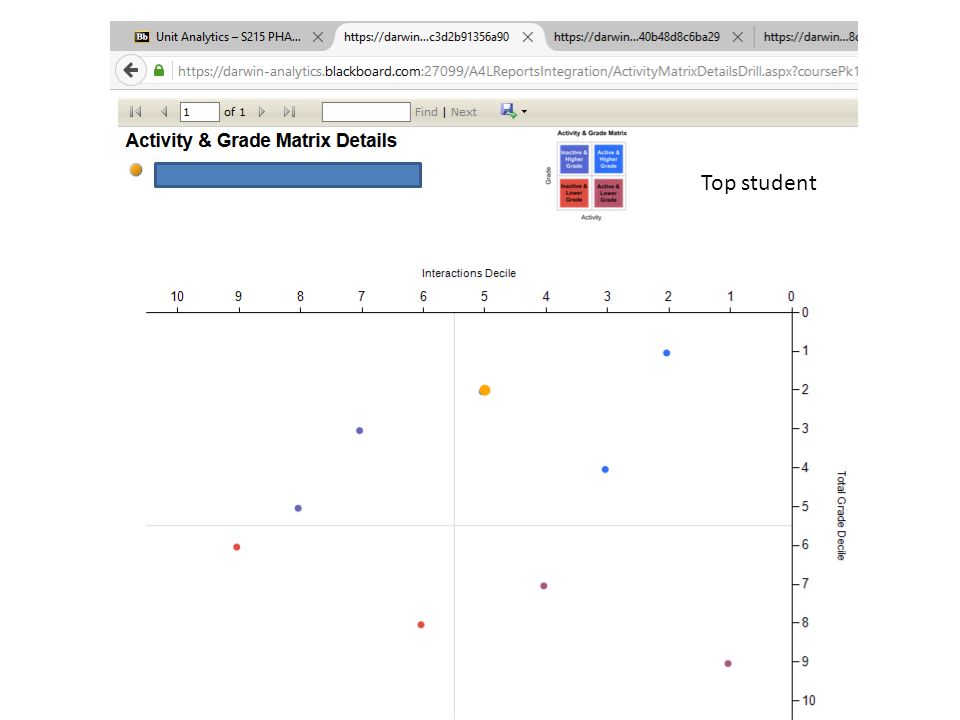Click the mauve point at grade decile 7

pyautogui.click(x=544, y=586)
